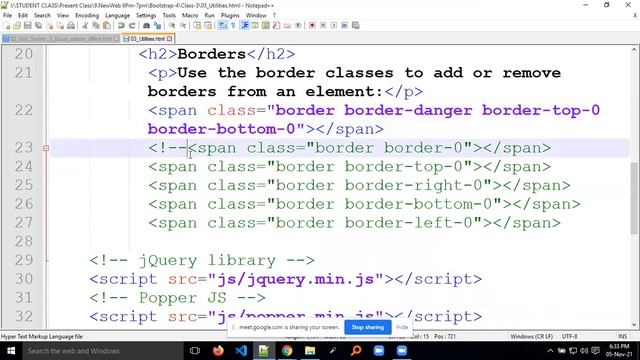Toggle synchronized vertical scrolling
640x360 pixels.
coord(198,25)
